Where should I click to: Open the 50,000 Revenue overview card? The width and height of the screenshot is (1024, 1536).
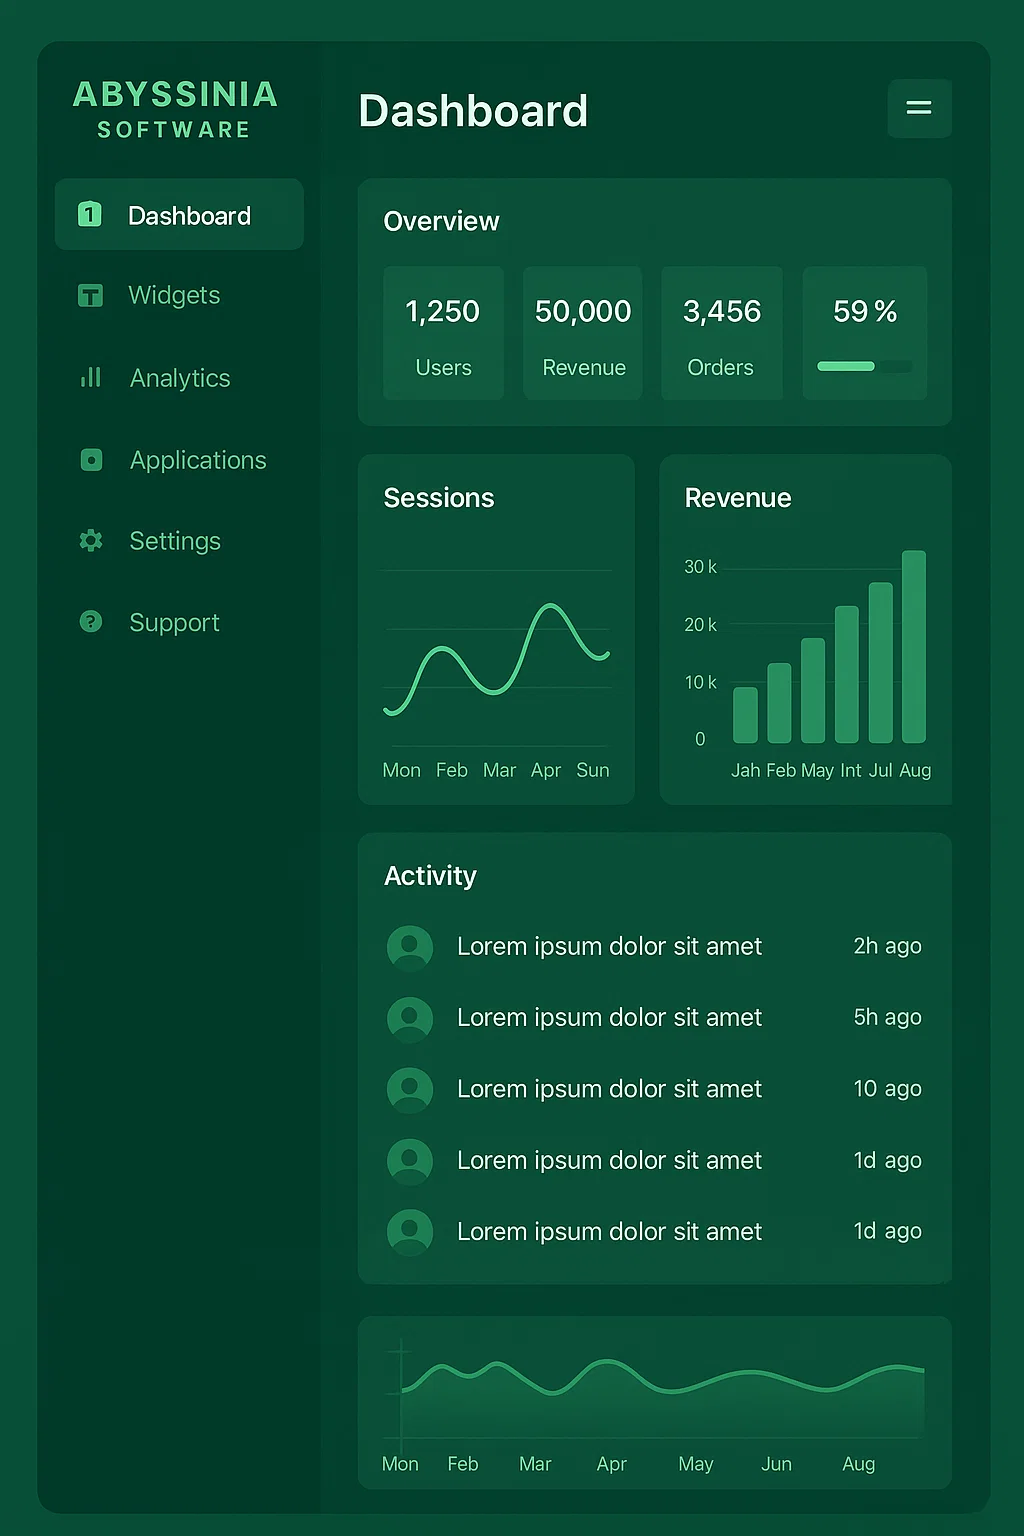[x=583, y=333]
